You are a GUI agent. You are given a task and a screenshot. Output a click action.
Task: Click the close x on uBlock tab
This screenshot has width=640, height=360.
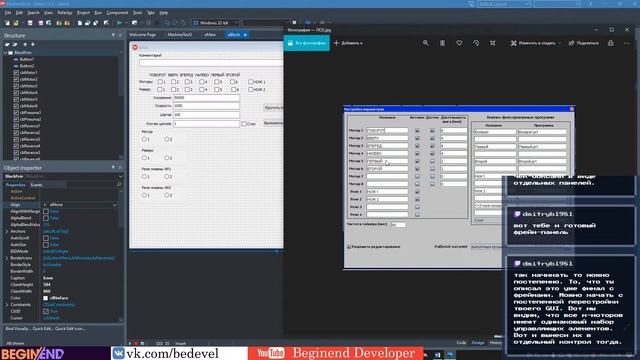(245, 35)
